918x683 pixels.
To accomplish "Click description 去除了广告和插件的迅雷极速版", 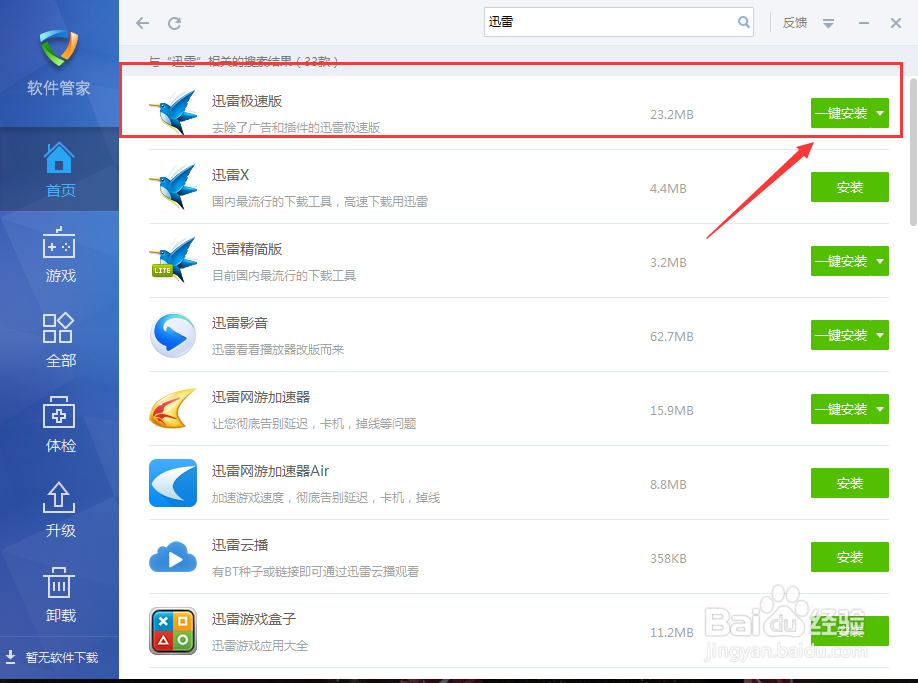I will [x=296, y=128].
